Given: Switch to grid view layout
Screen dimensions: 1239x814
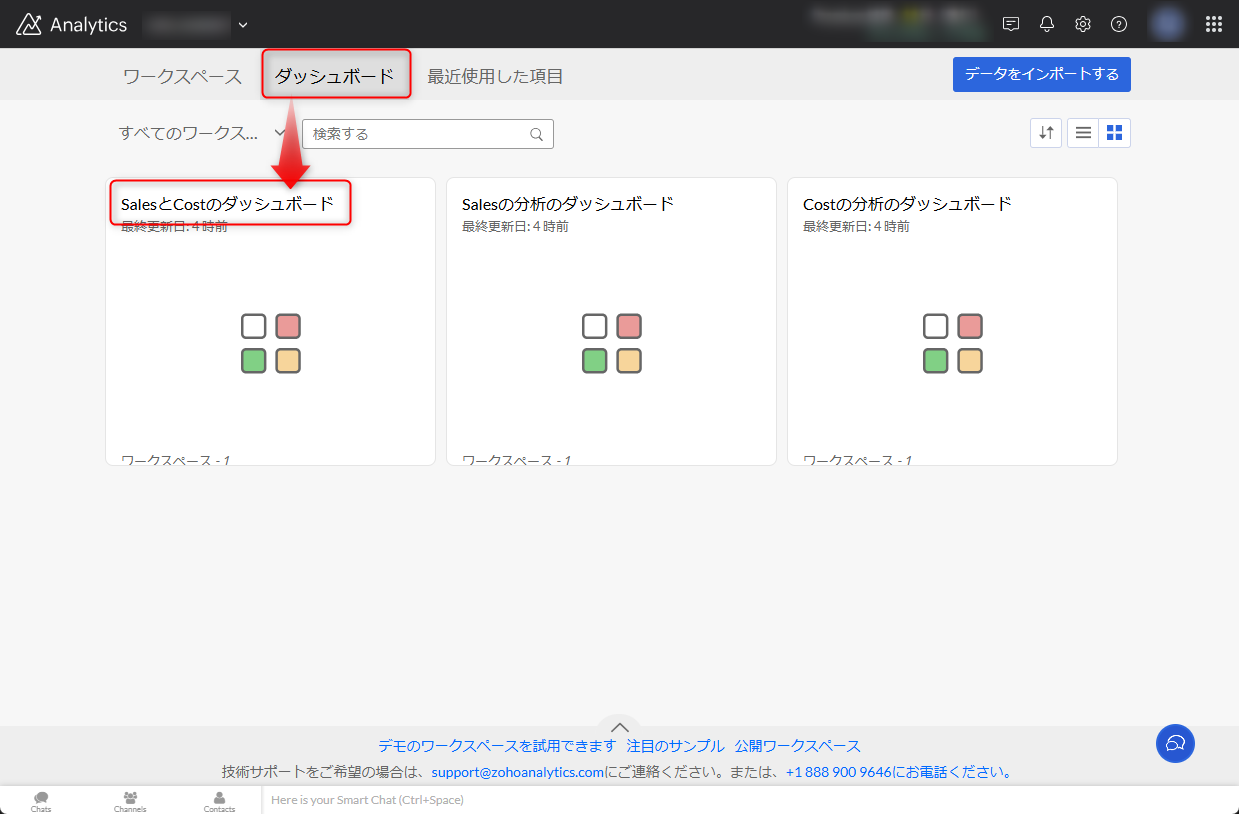Looking at the screenshot, I should (x=1114, y=133).
